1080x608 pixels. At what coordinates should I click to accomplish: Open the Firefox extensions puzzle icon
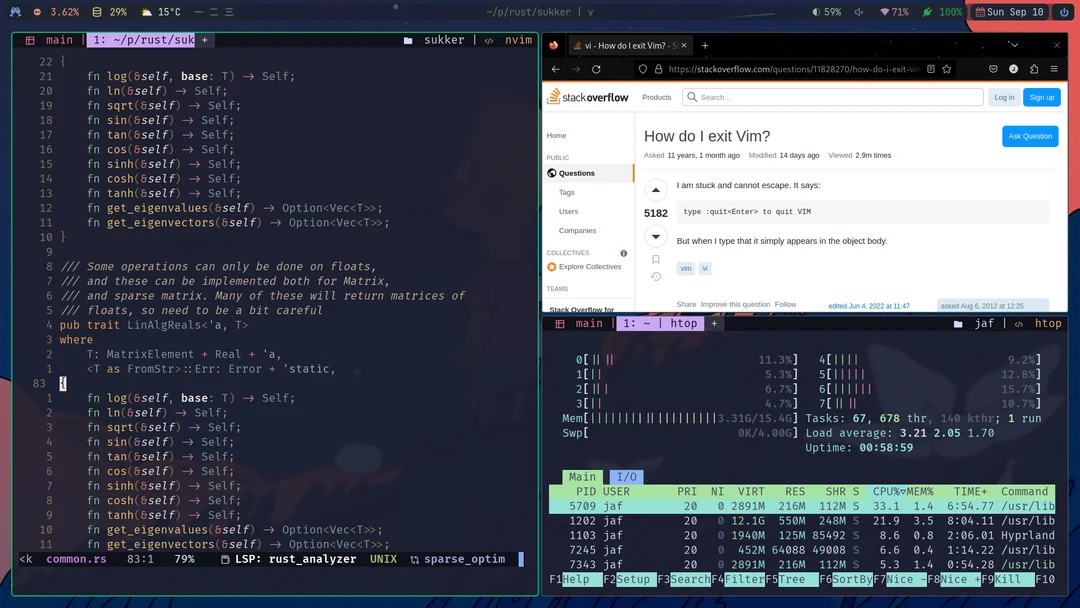click(1032, 69)
